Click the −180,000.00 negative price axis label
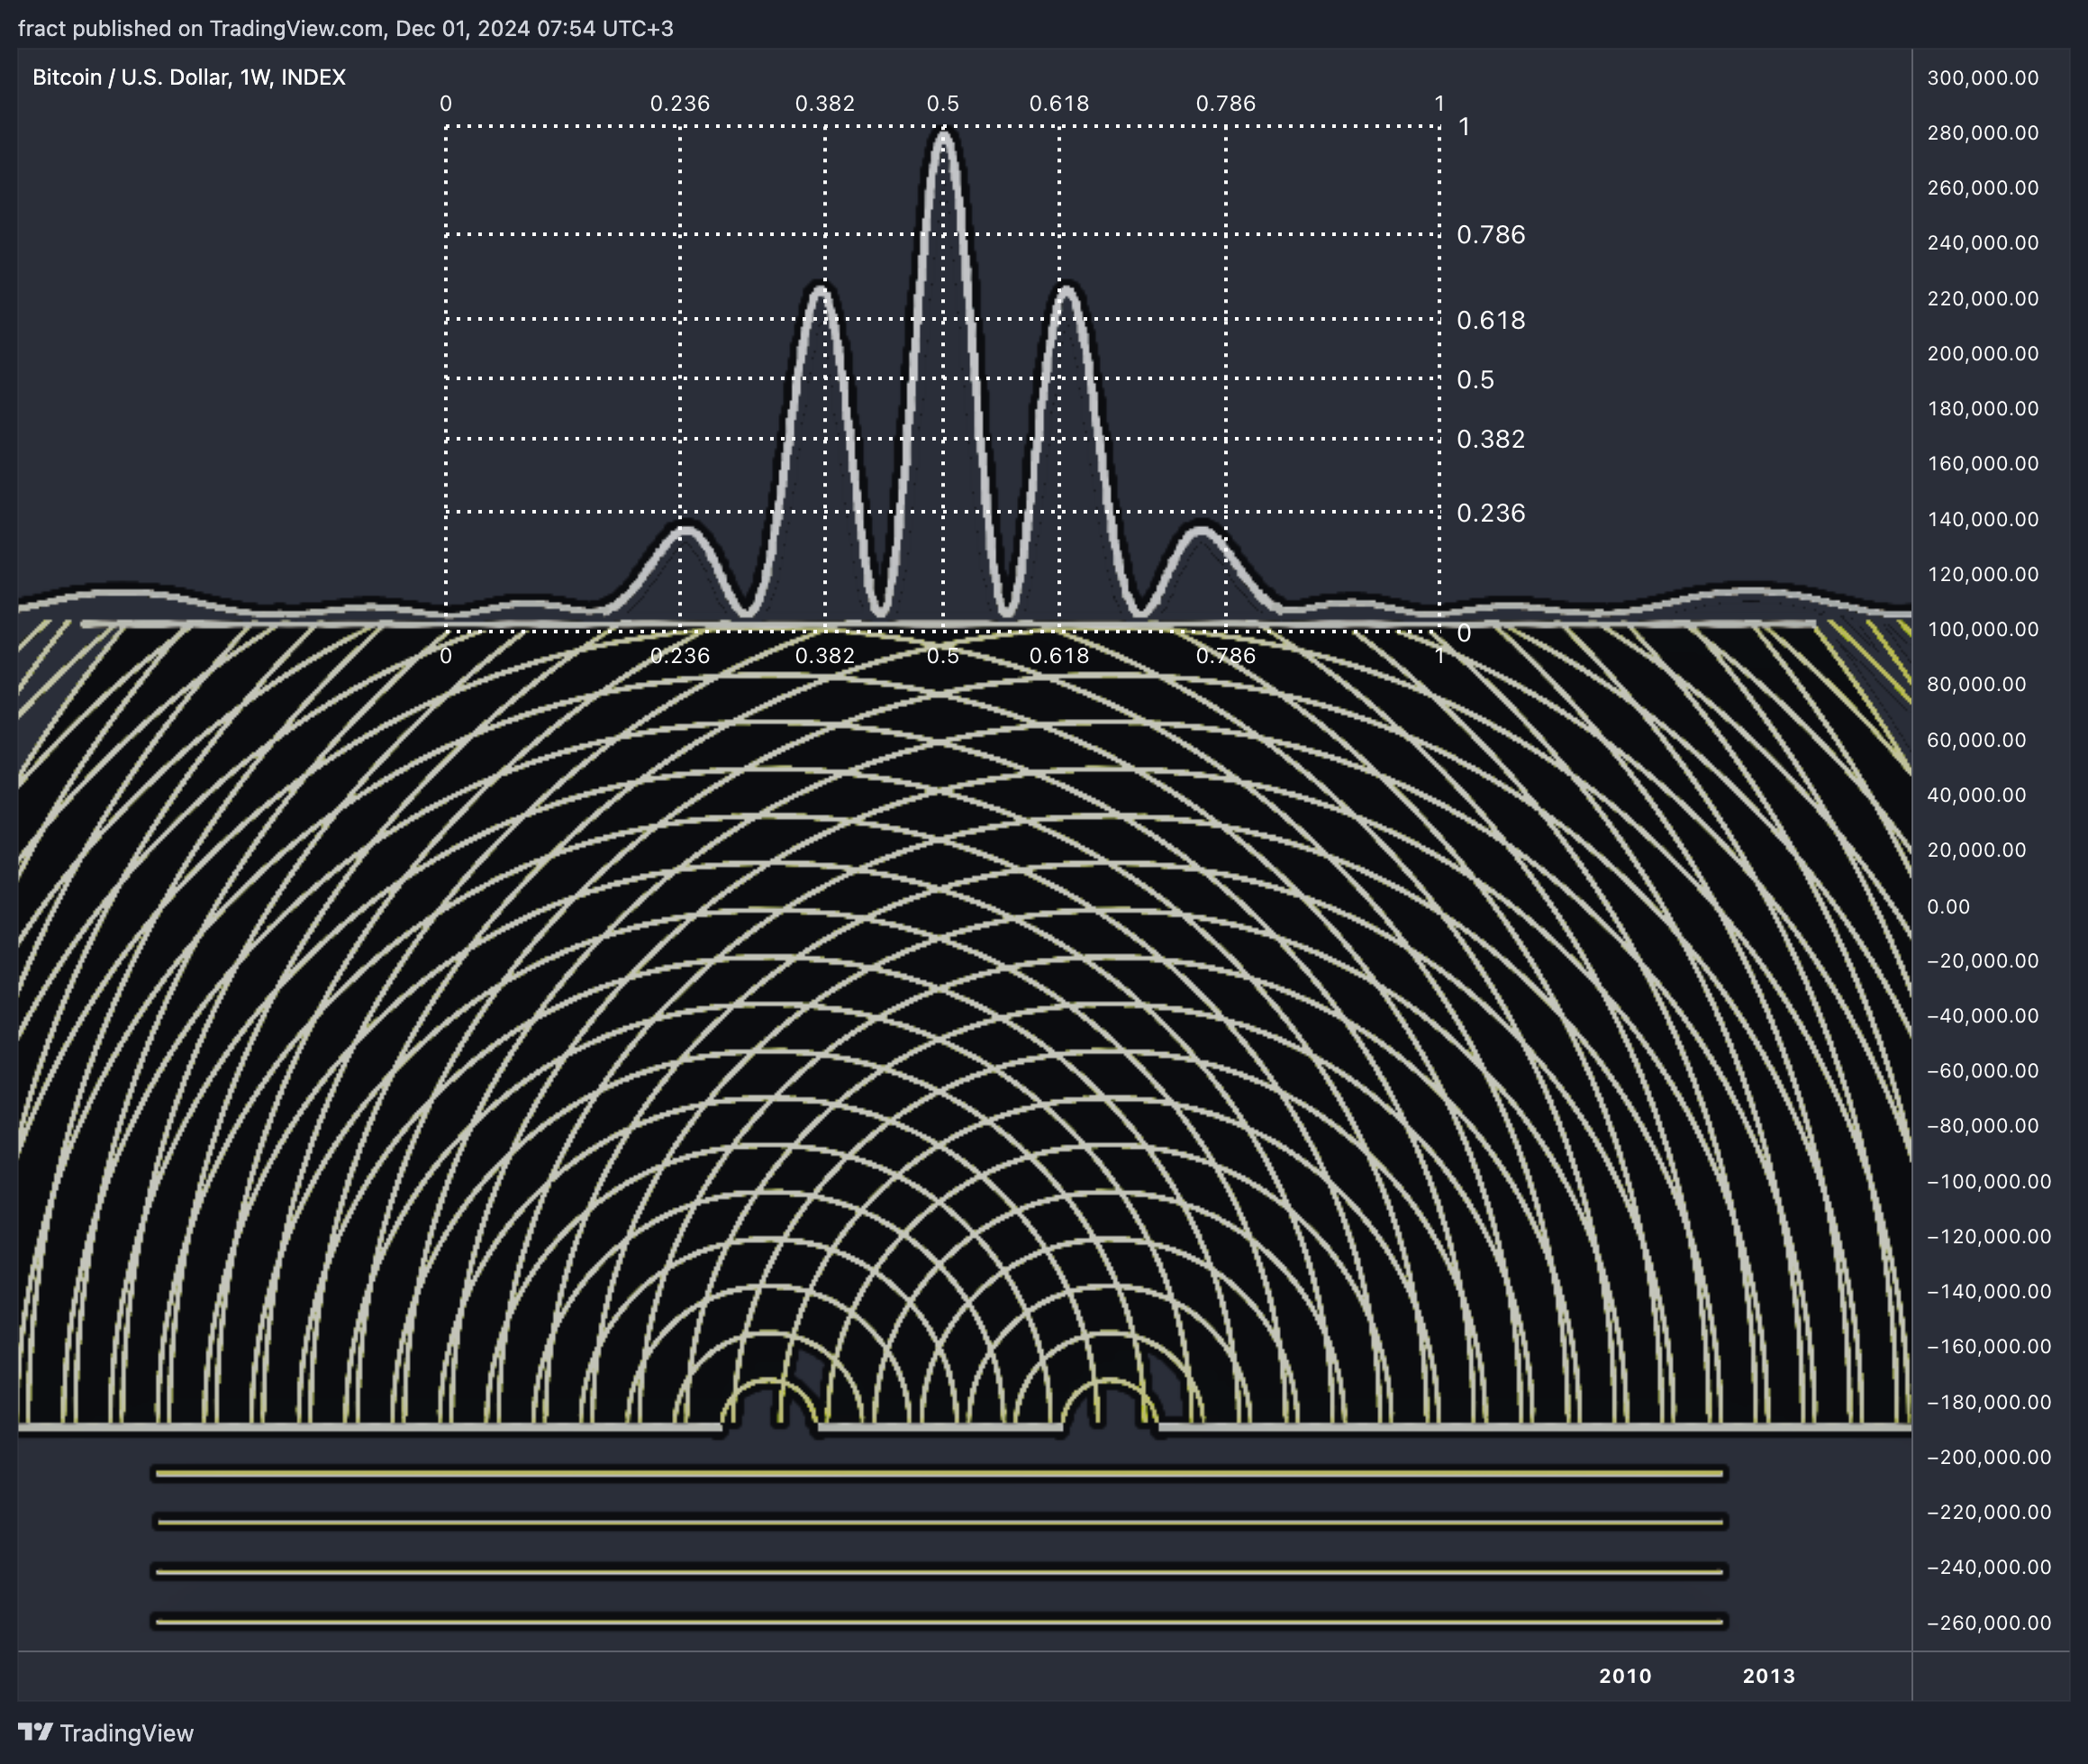Screen dimensions: 2088x1764 click(x=1989, y=1404)
